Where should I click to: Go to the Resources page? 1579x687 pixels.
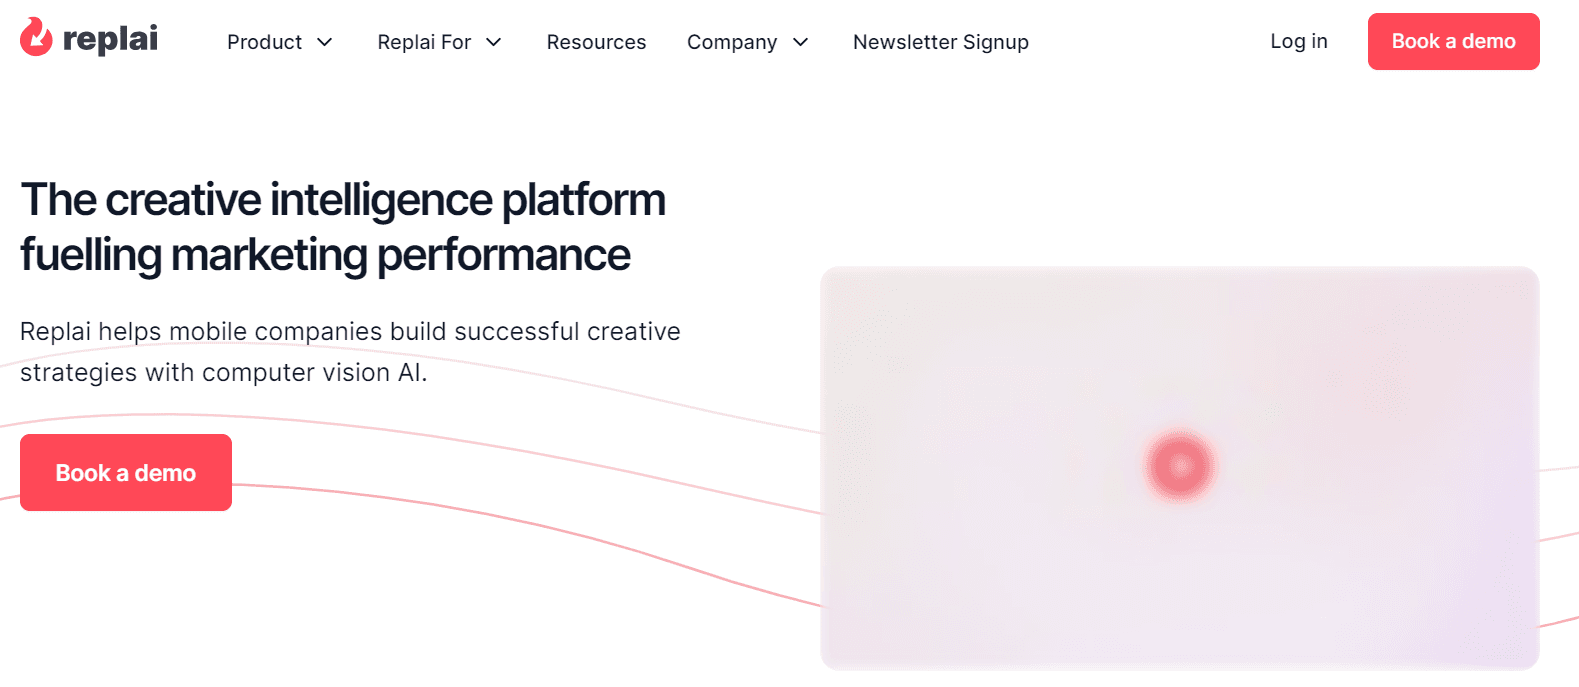click(596, 42)
